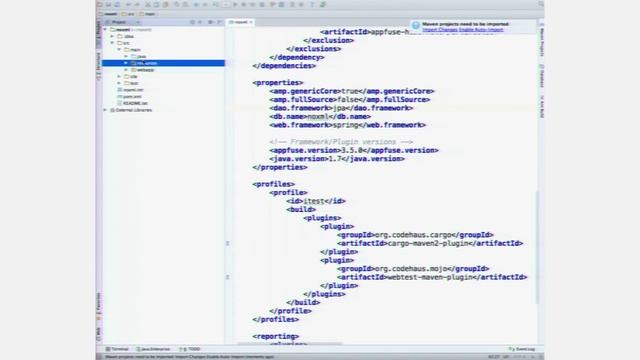Screen dimensions: 640x360
Task: Open the Favorites vertical tool tab
Action: coord(98,306)
